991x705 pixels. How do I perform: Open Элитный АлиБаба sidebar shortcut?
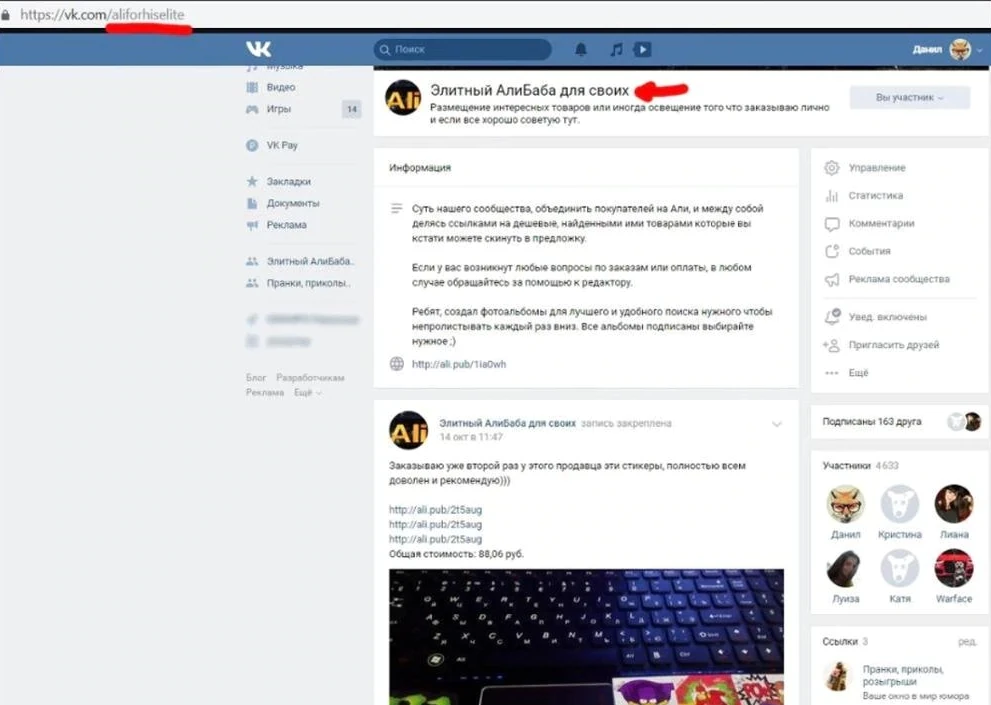pyautogui.click(x=310, y=261)
